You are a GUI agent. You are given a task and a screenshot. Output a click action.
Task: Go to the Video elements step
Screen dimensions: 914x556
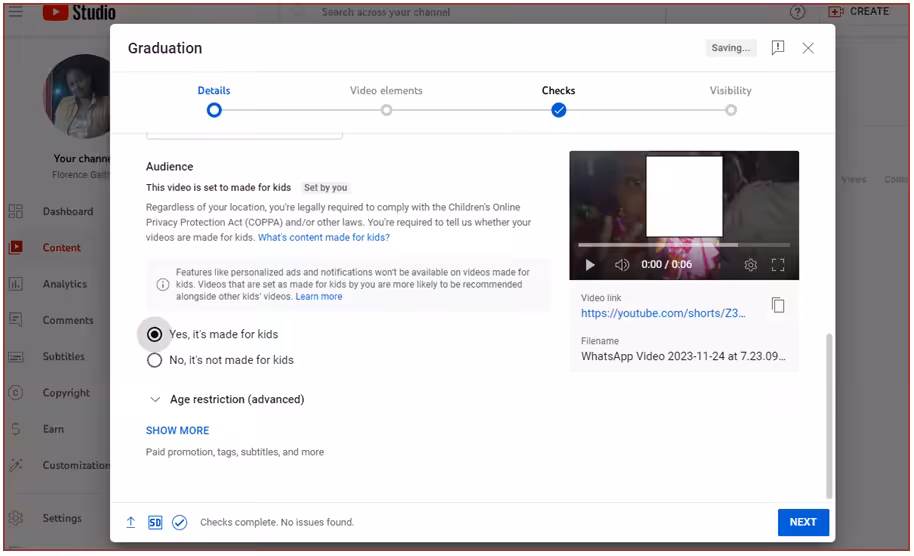pyautogui.click(x=386, y=90)
